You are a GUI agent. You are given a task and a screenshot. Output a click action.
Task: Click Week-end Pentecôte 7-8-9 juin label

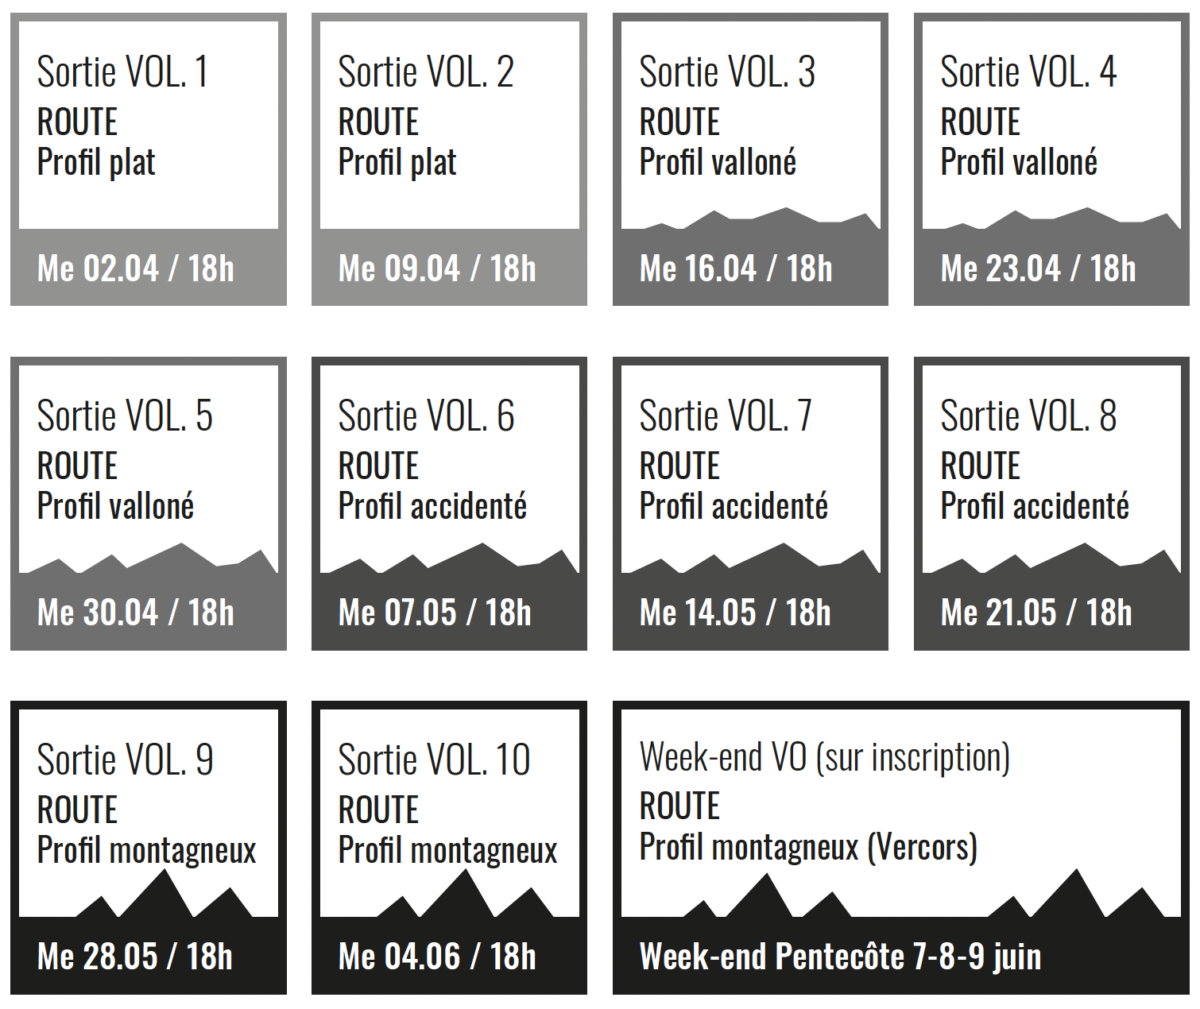point(840,956)
